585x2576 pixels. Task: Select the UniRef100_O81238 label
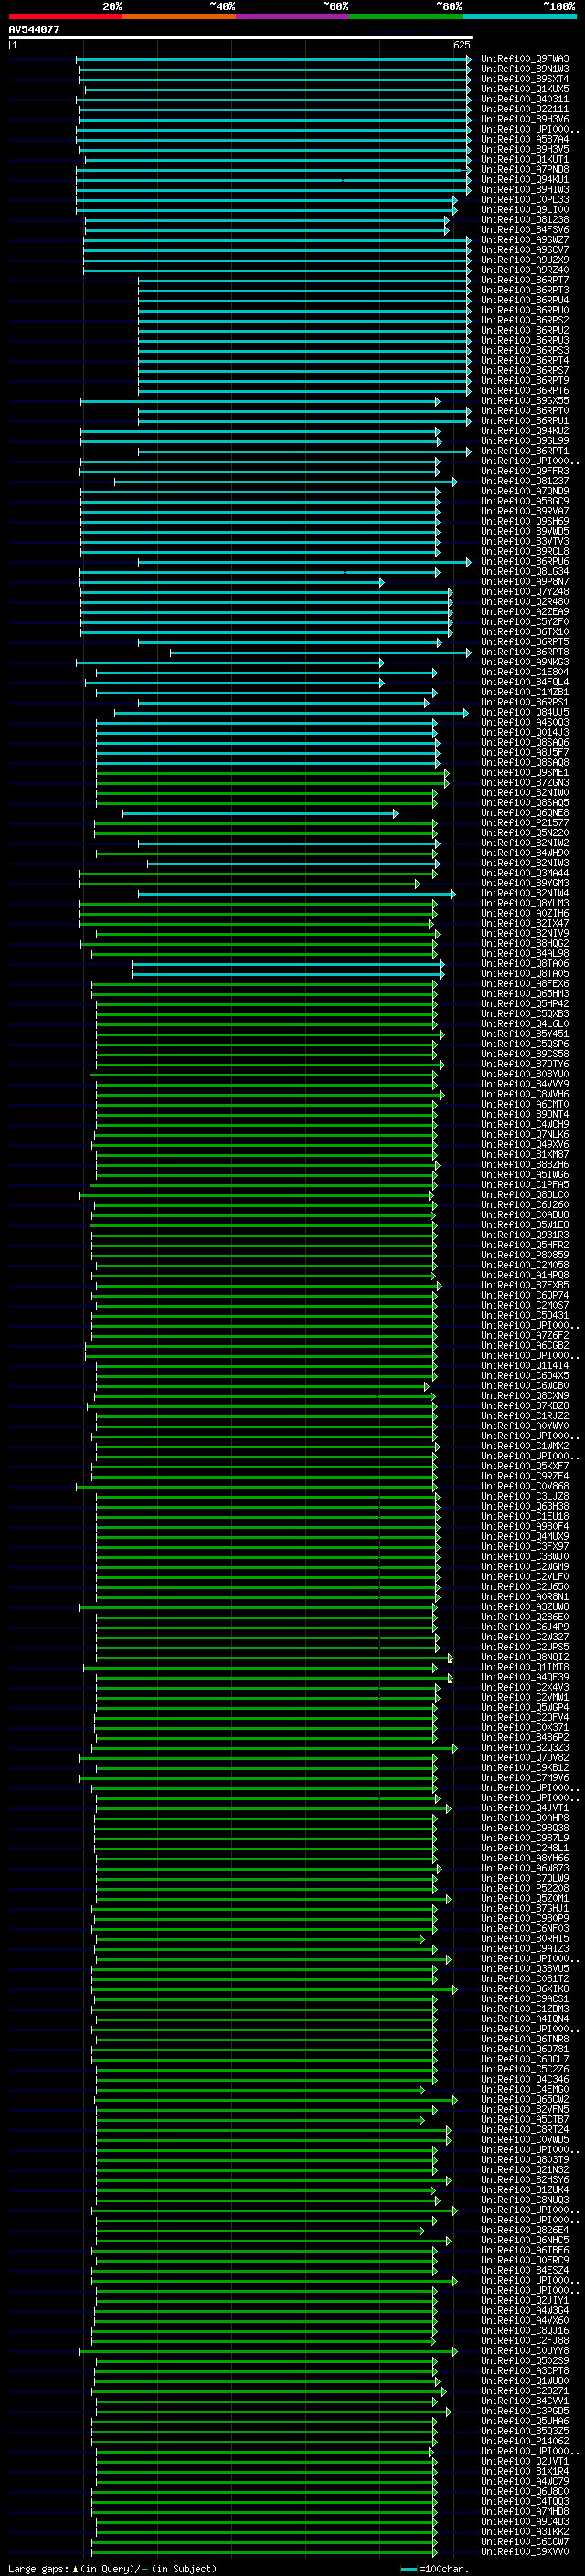525,220
